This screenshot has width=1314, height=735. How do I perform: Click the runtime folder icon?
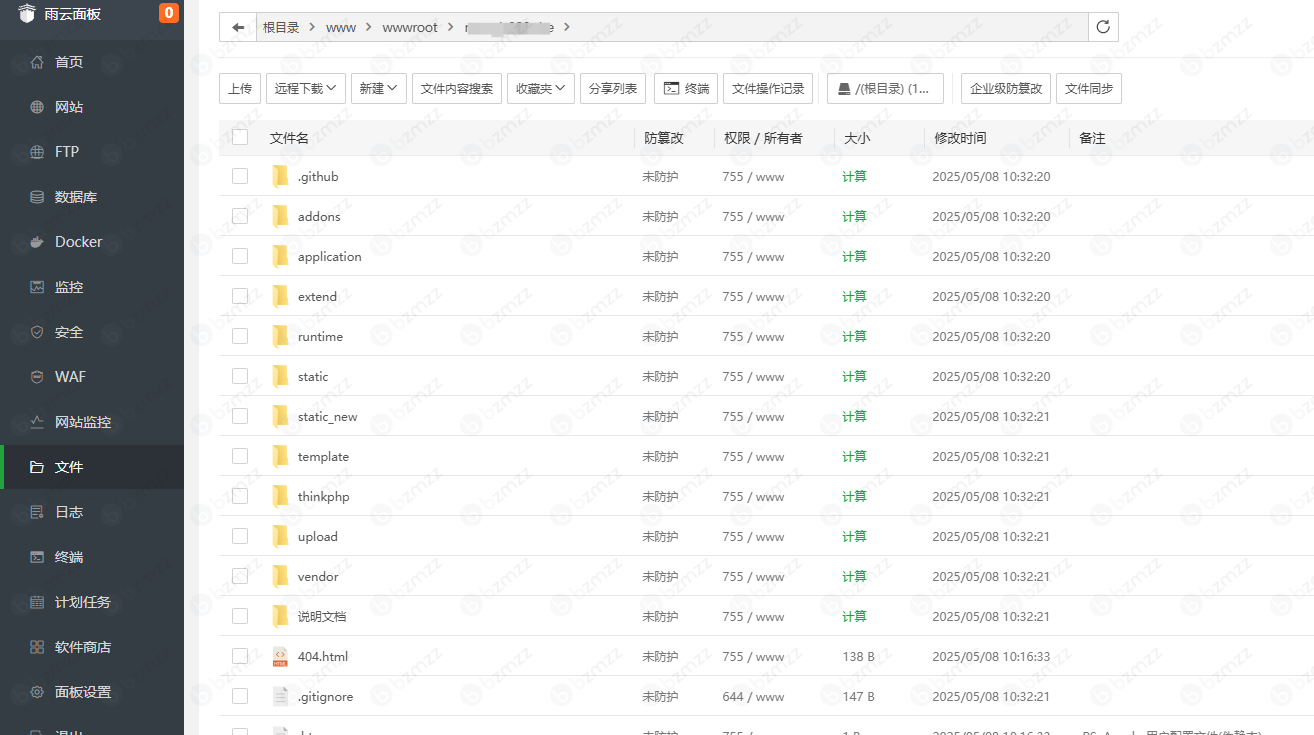tap(280, 336)
